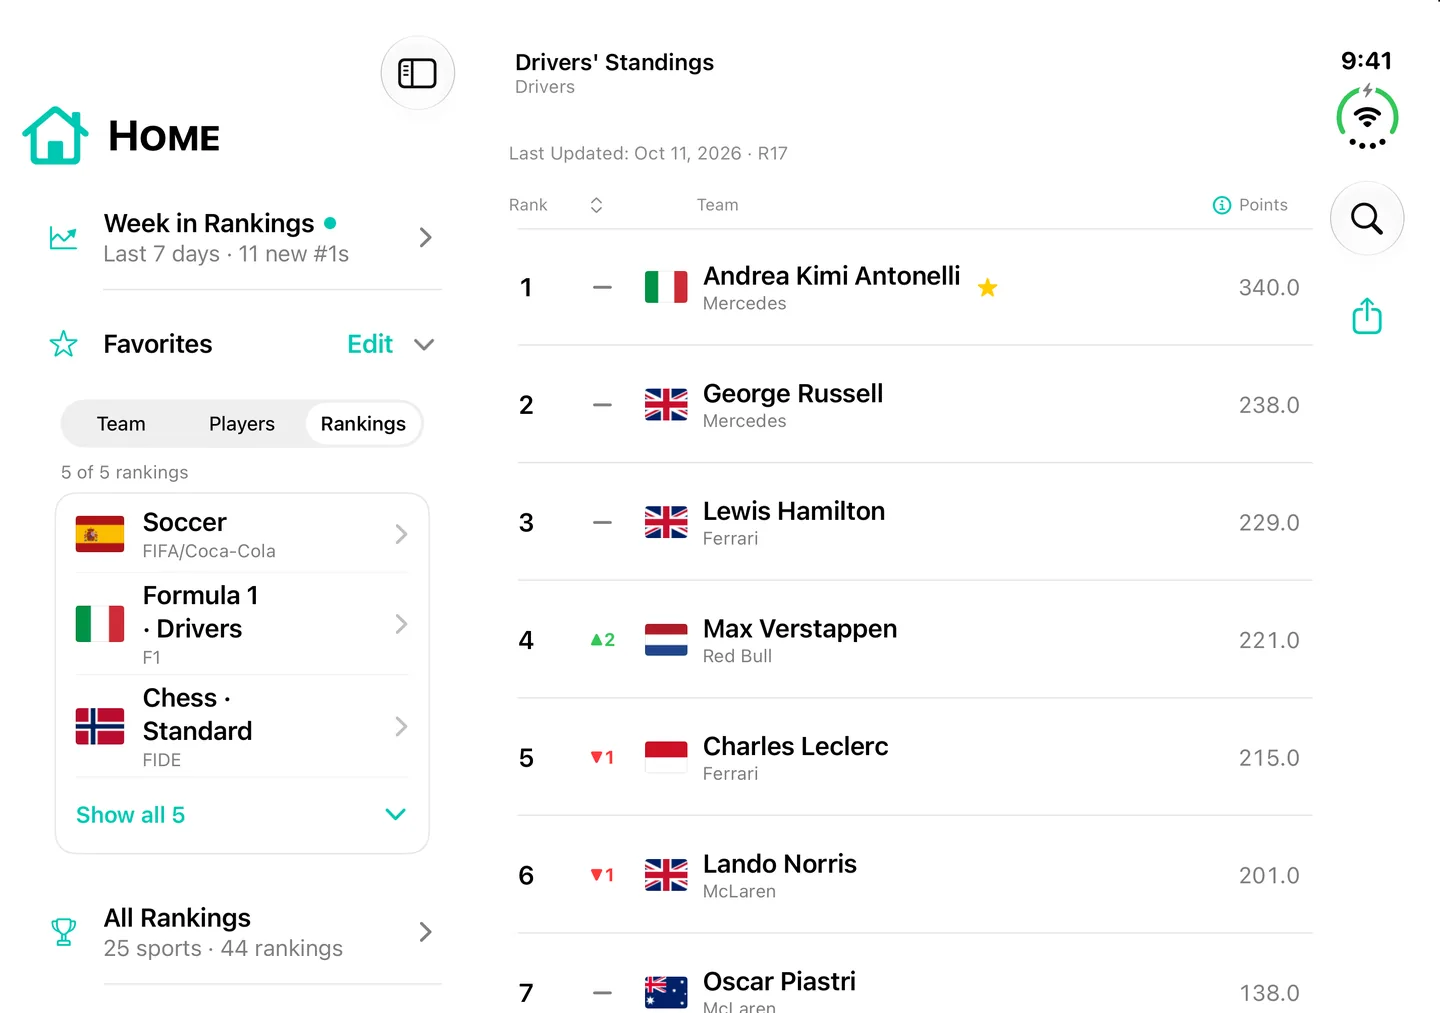Viewport: 1440px width, 1013px height.
Task: Tap the Week in Rankings chart icon
Action: coord(63,238)
